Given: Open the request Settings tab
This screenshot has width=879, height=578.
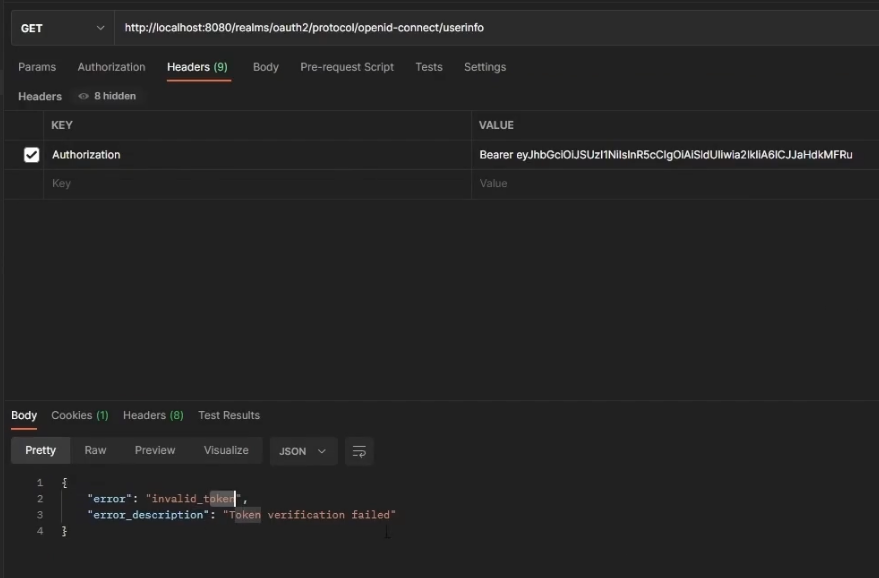Looking at the screenshot, I should coord(484,67).
